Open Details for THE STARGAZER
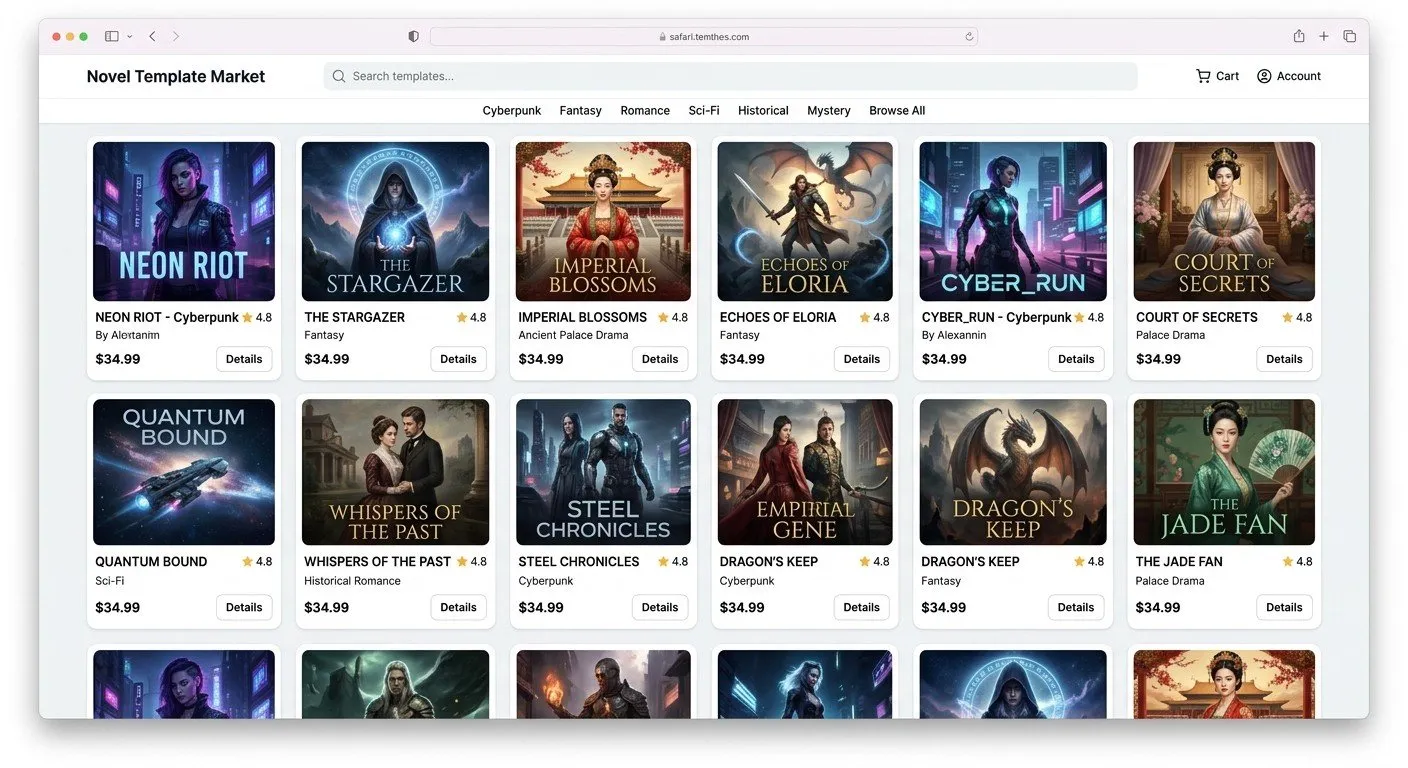 tap(458, 359)
